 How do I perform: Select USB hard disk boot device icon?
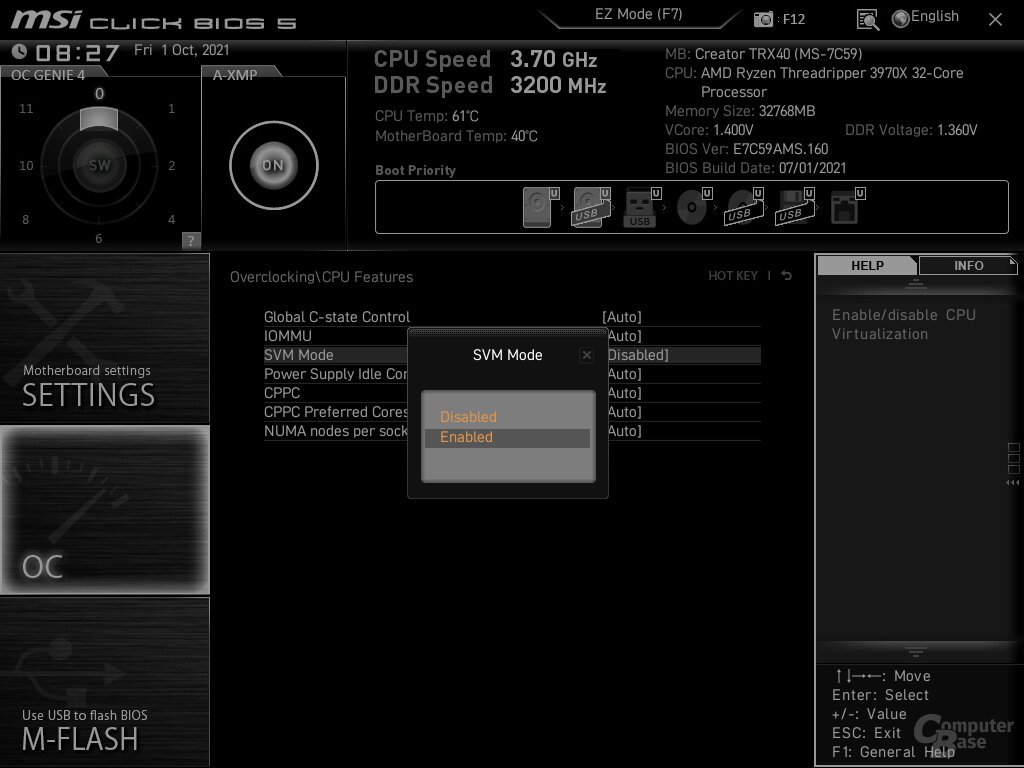click(591, 207)
